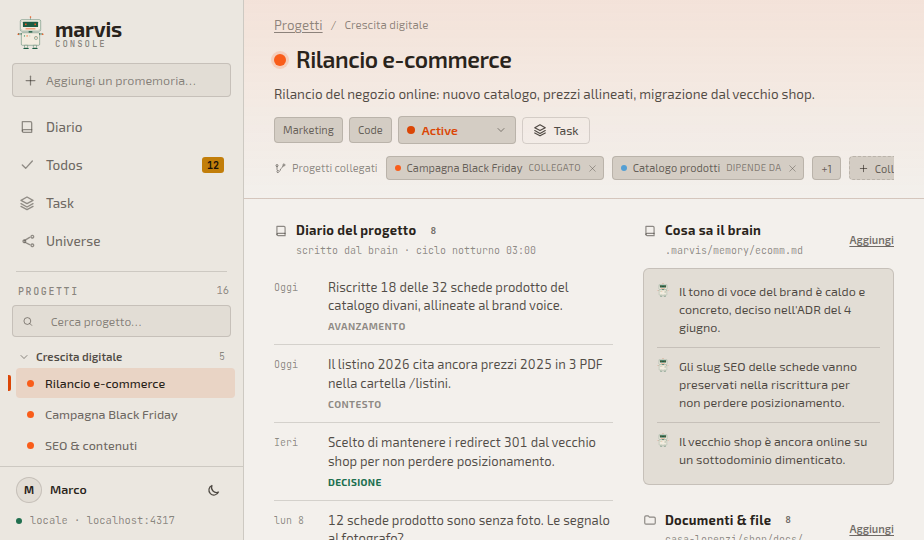Open the entry about 12 schede senza foto

pos(469,528)
